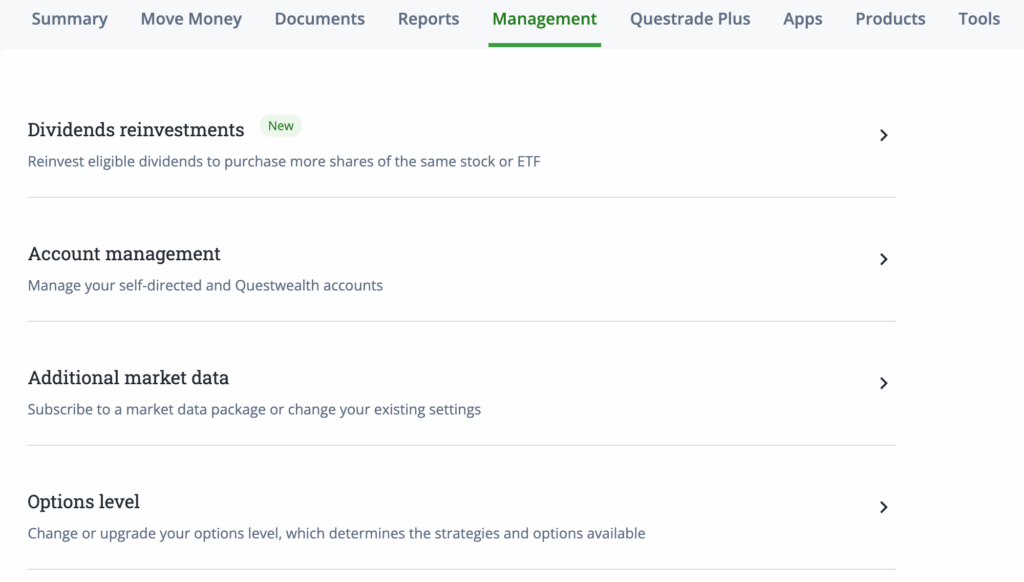Viewport: 1024px width, 582px height.
Task: Go to the Documents tab
Action: tap(319, 19)
